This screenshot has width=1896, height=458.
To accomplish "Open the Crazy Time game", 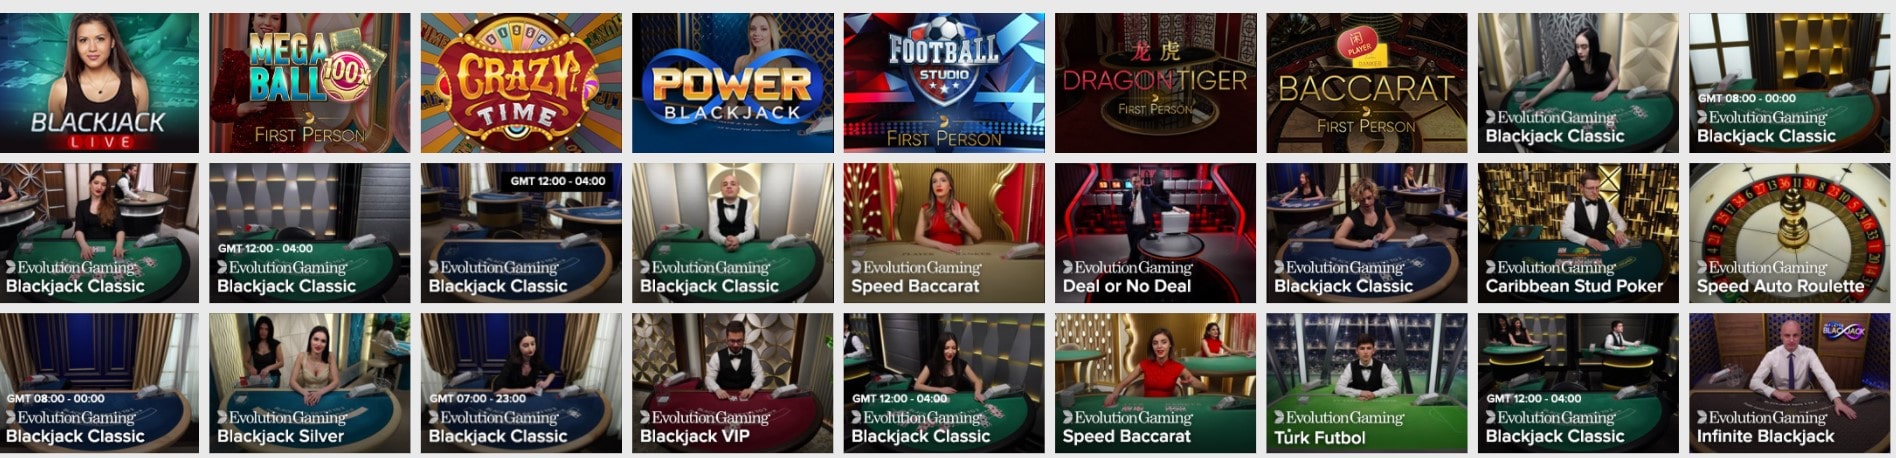I will pos(521,83).
